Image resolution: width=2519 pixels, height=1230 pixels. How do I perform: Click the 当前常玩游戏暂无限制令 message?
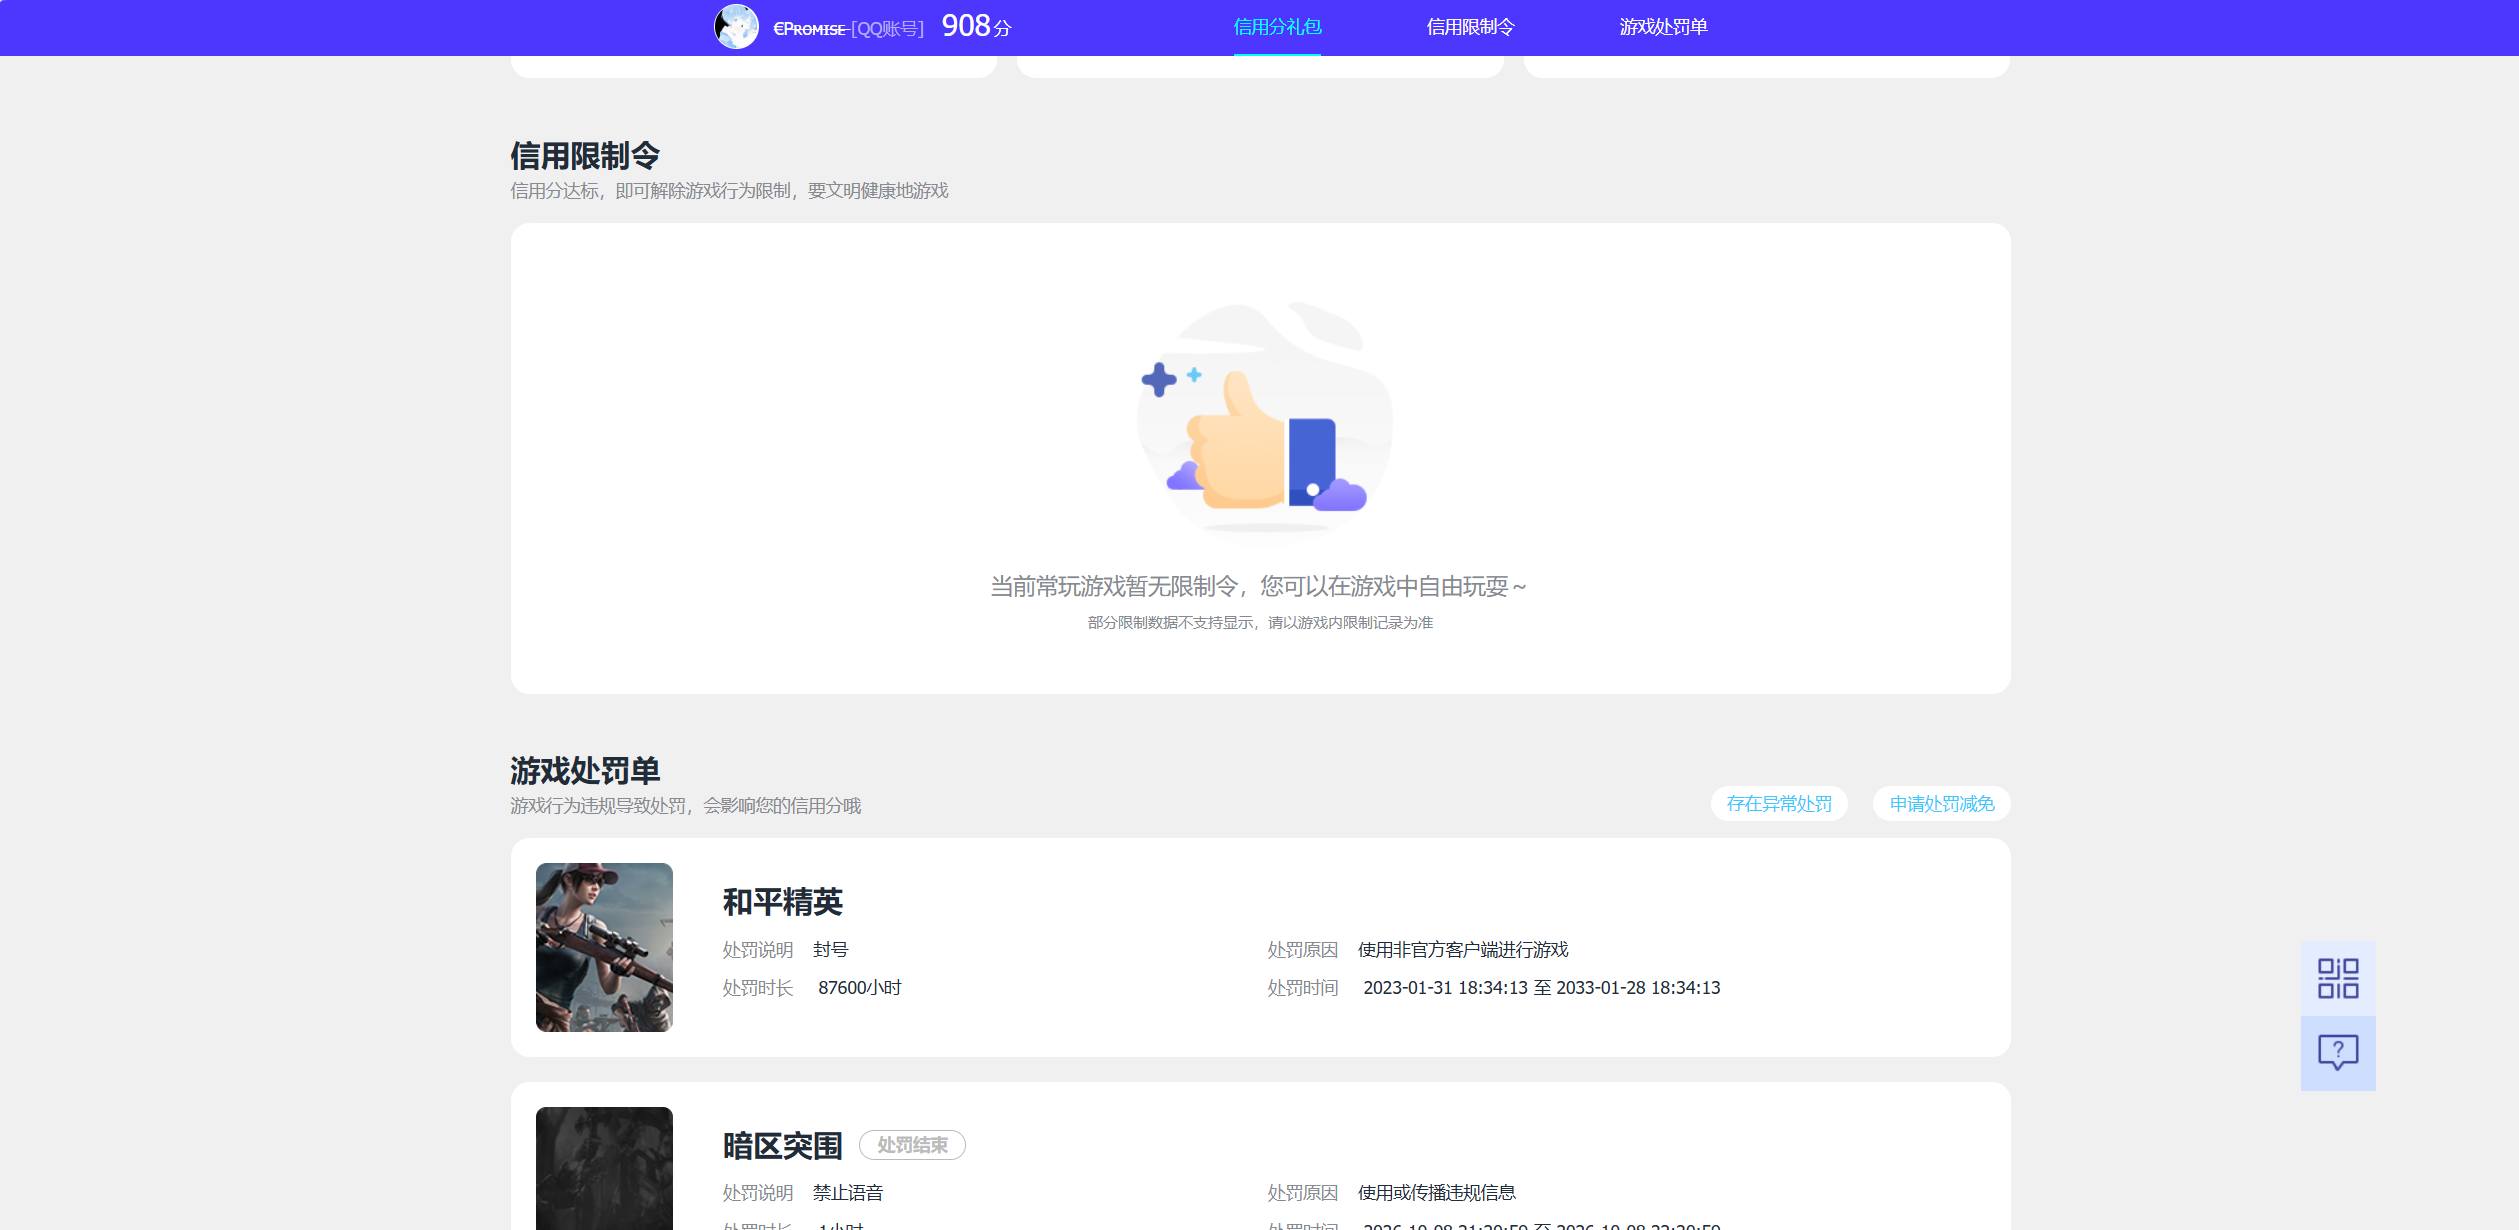tap(1258, 586)
